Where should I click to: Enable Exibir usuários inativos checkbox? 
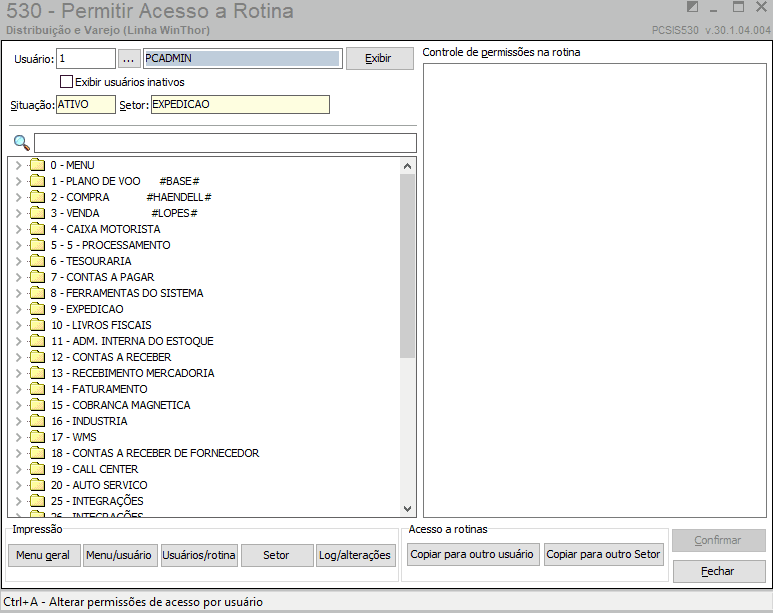coord(66,81)
